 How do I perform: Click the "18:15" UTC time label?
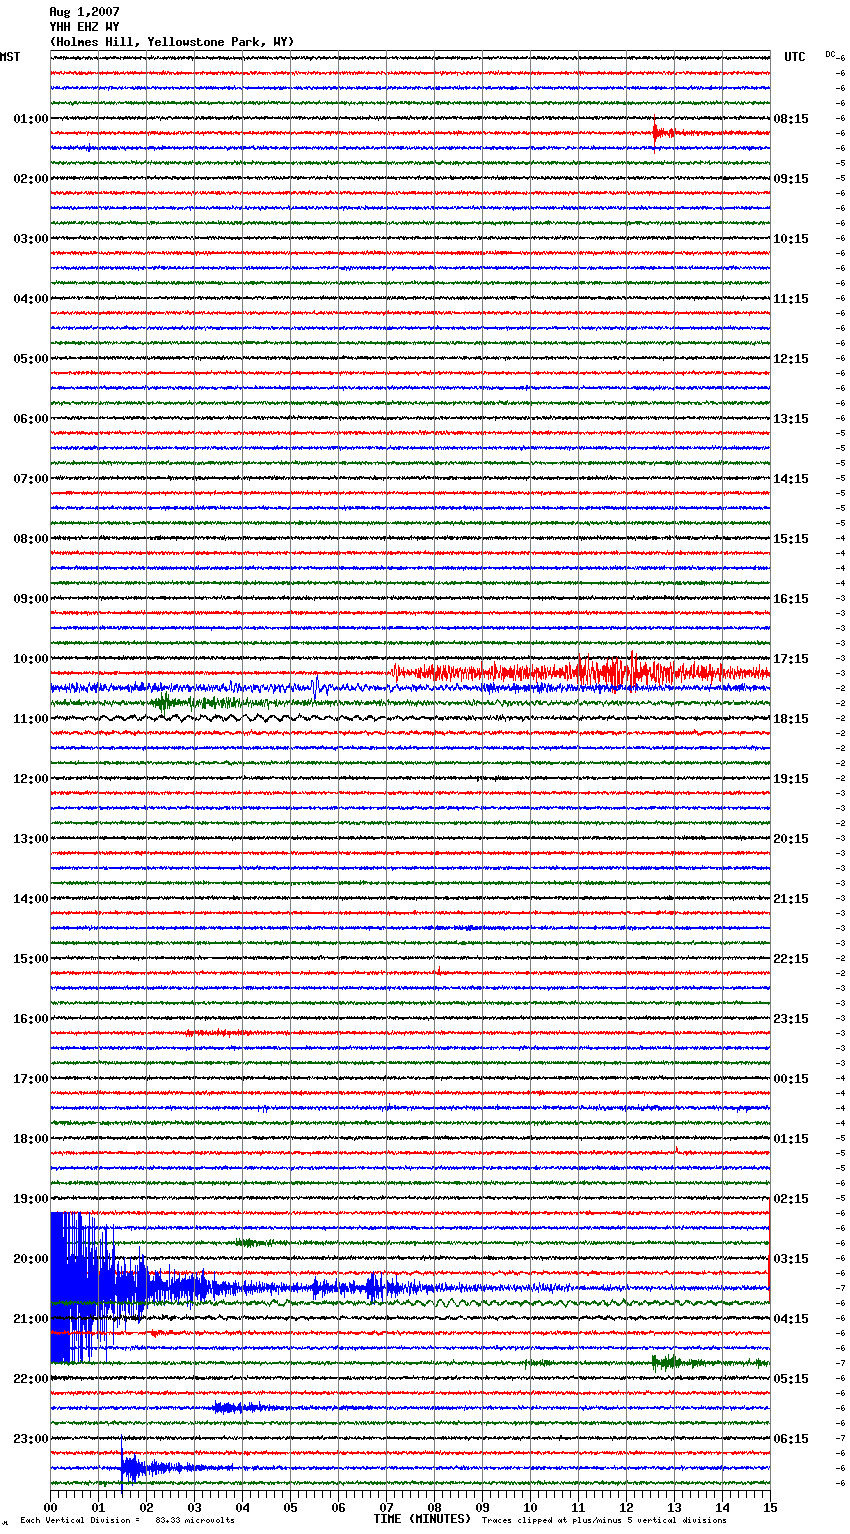click(x=791, y=719)
